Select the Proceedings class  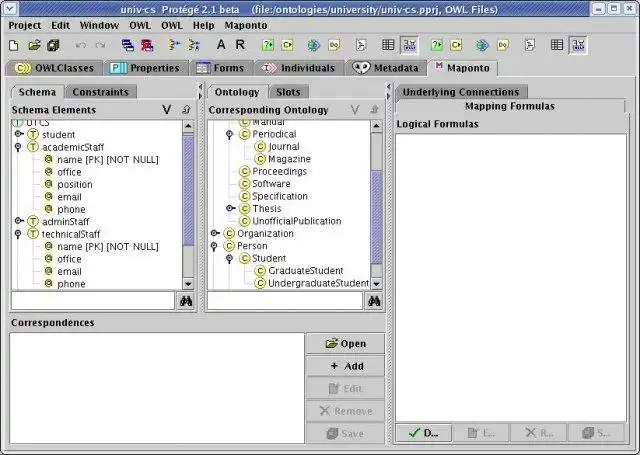279,171
